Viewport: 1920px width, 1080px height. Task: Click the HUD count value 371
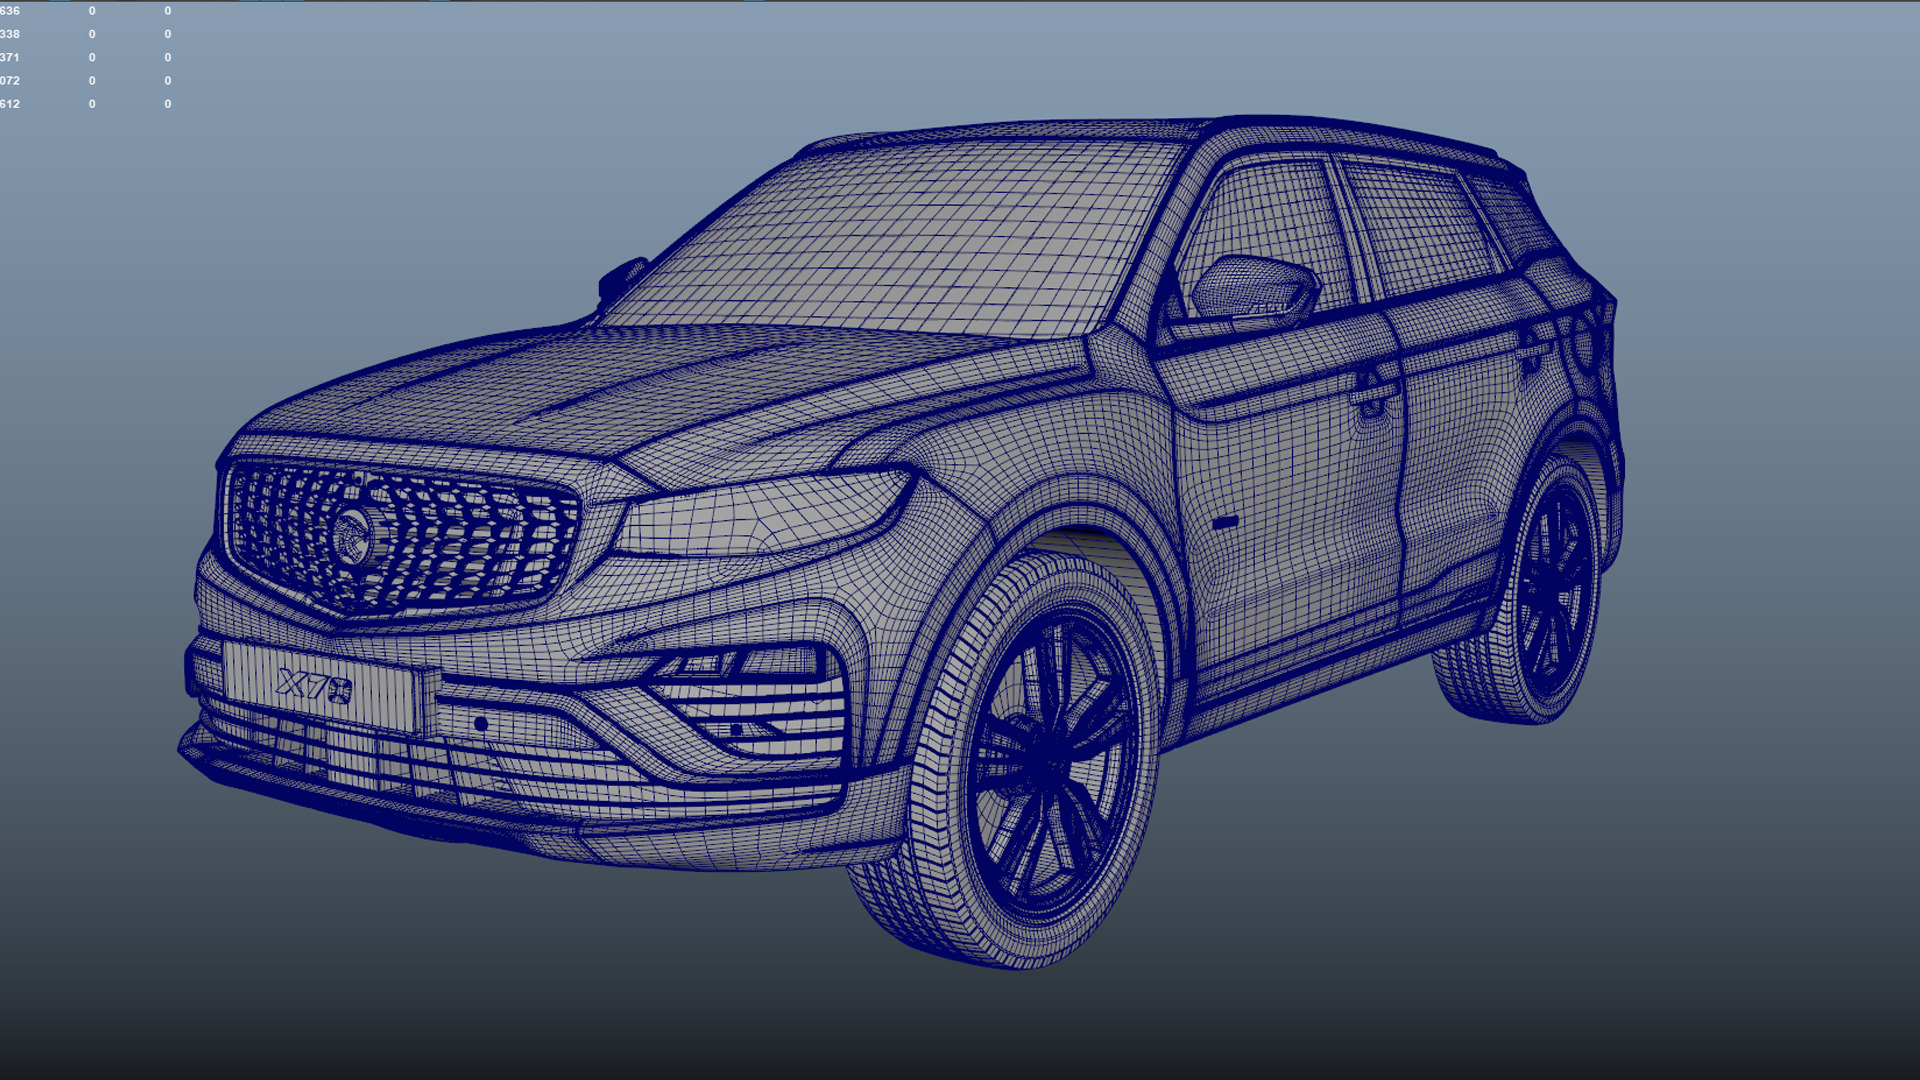pos(10,57)
